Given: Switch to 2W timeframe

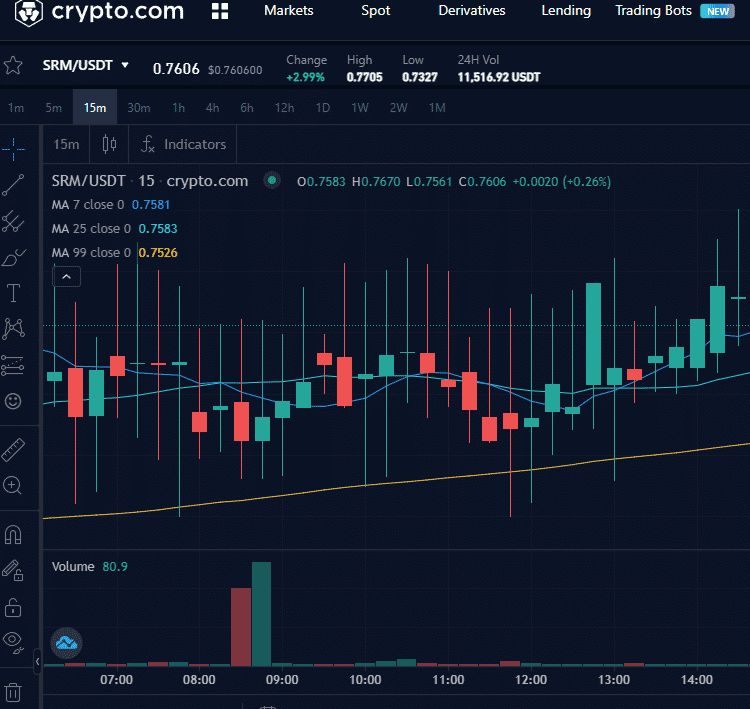Looking at the screenshot, I should [398, 108].
